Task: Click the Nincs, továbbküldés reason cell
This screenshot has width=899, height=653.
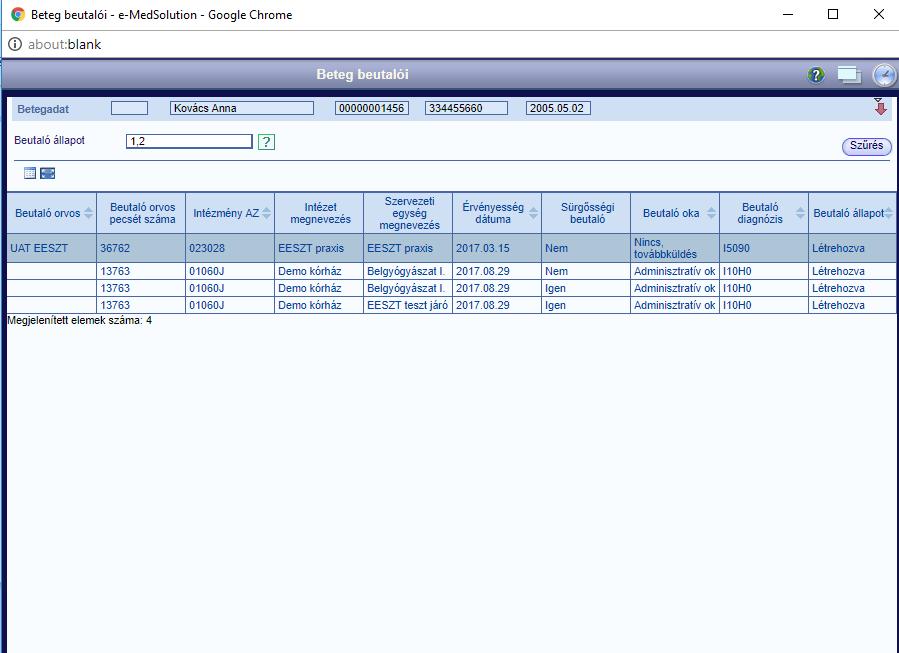Action: click(x=675, y=248)
